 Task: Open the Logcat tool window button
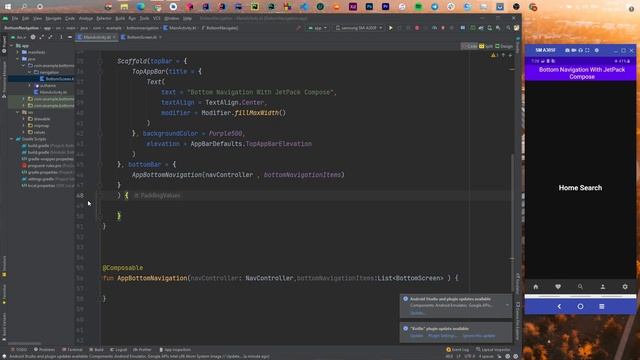pyautogui.click(x=119, y=350)
